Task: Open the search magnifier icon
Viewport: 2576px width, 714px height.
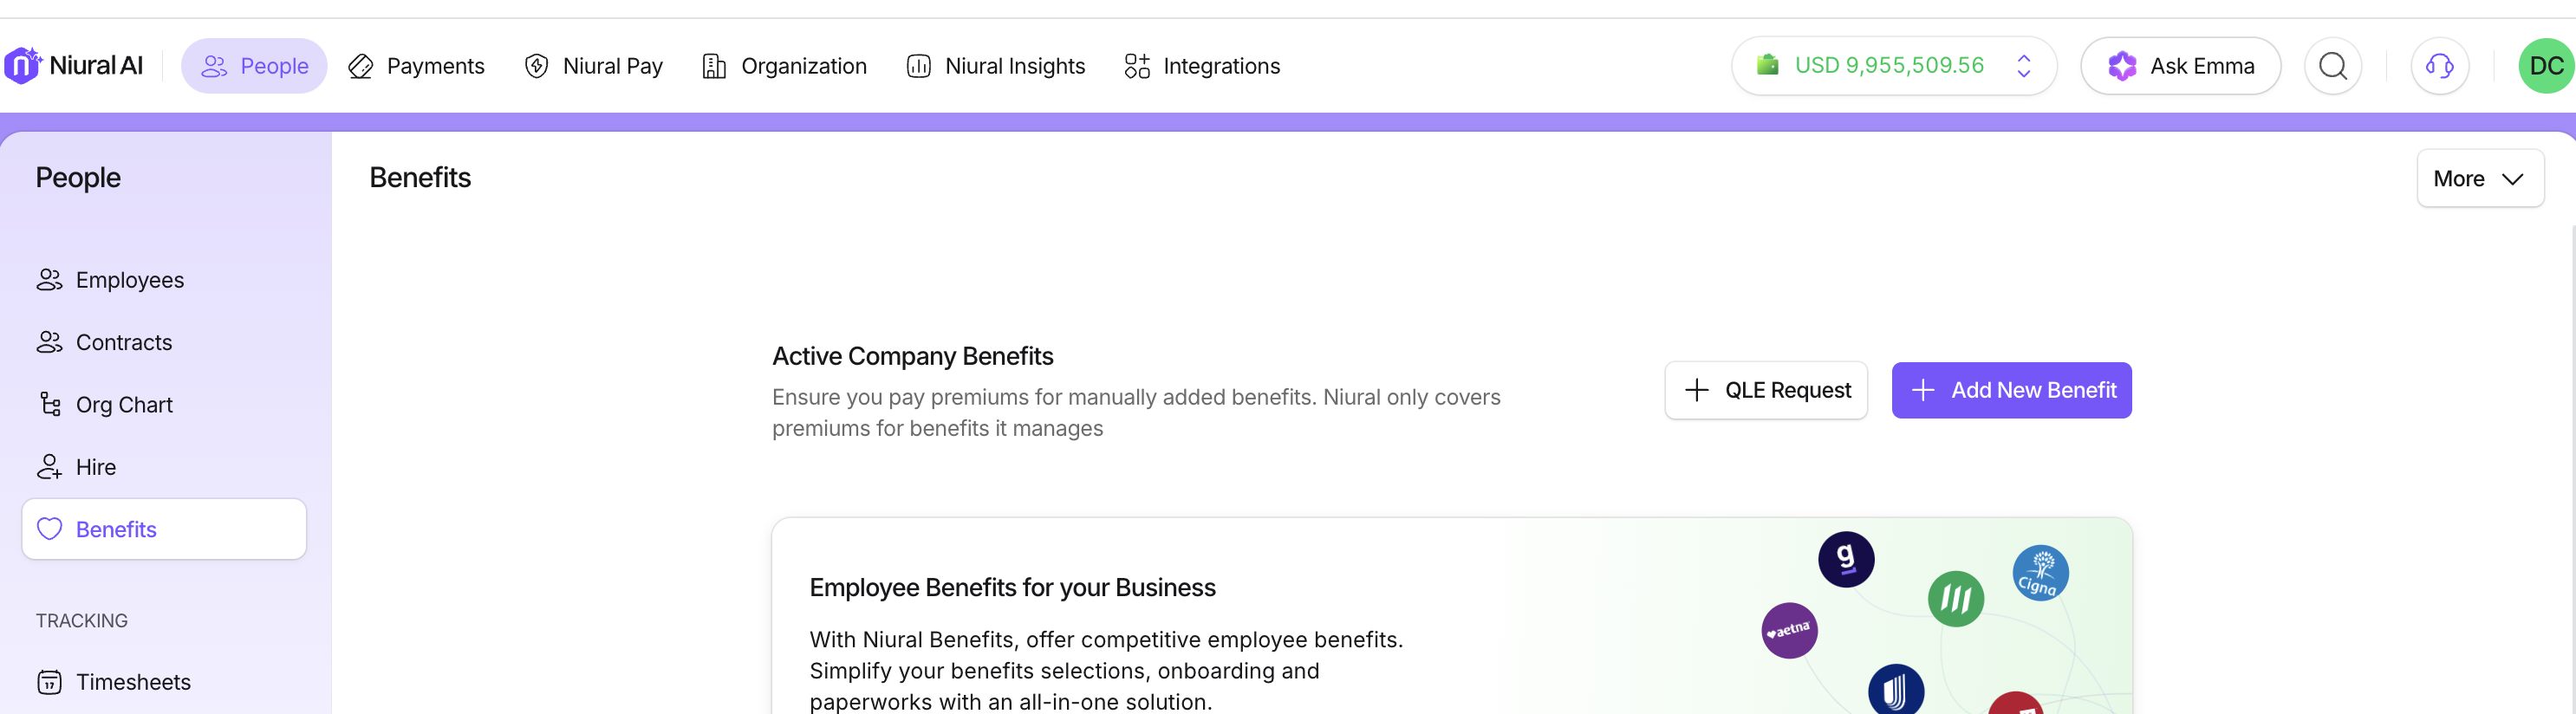Action: tap(2332, 66)
